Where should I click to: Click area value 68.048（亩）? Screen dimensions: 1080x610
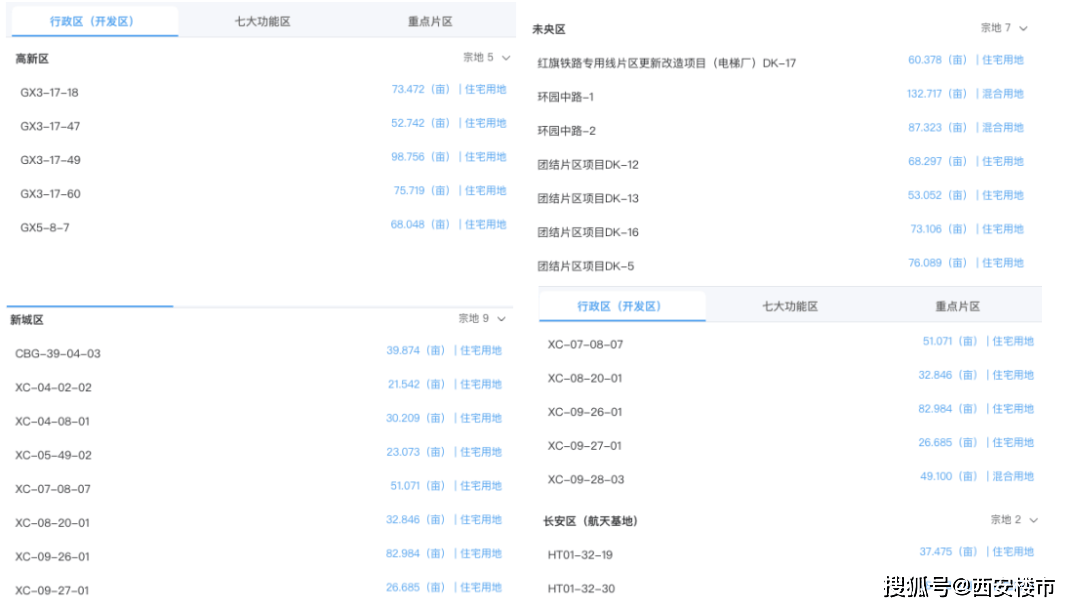click(420, 224)
